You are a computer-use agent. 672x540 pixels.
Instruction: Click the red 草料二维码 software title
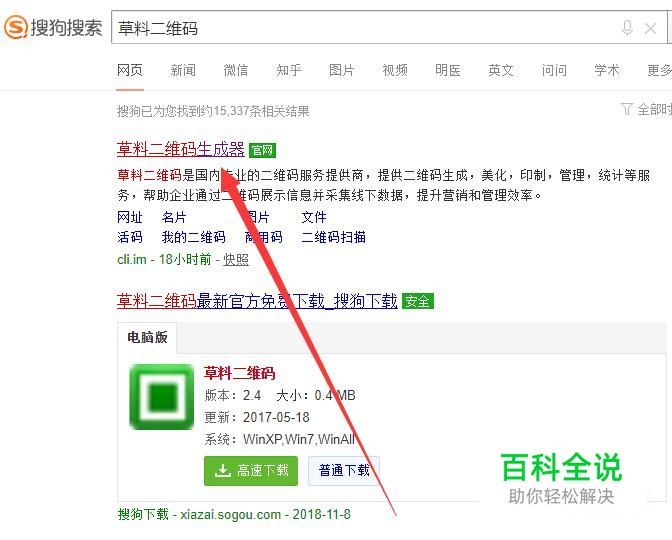[x=239, y=373]
